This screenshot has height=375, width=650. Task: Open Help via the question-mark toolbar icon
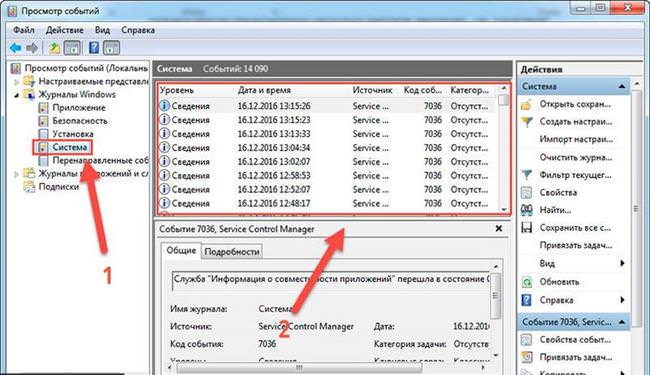94,48
